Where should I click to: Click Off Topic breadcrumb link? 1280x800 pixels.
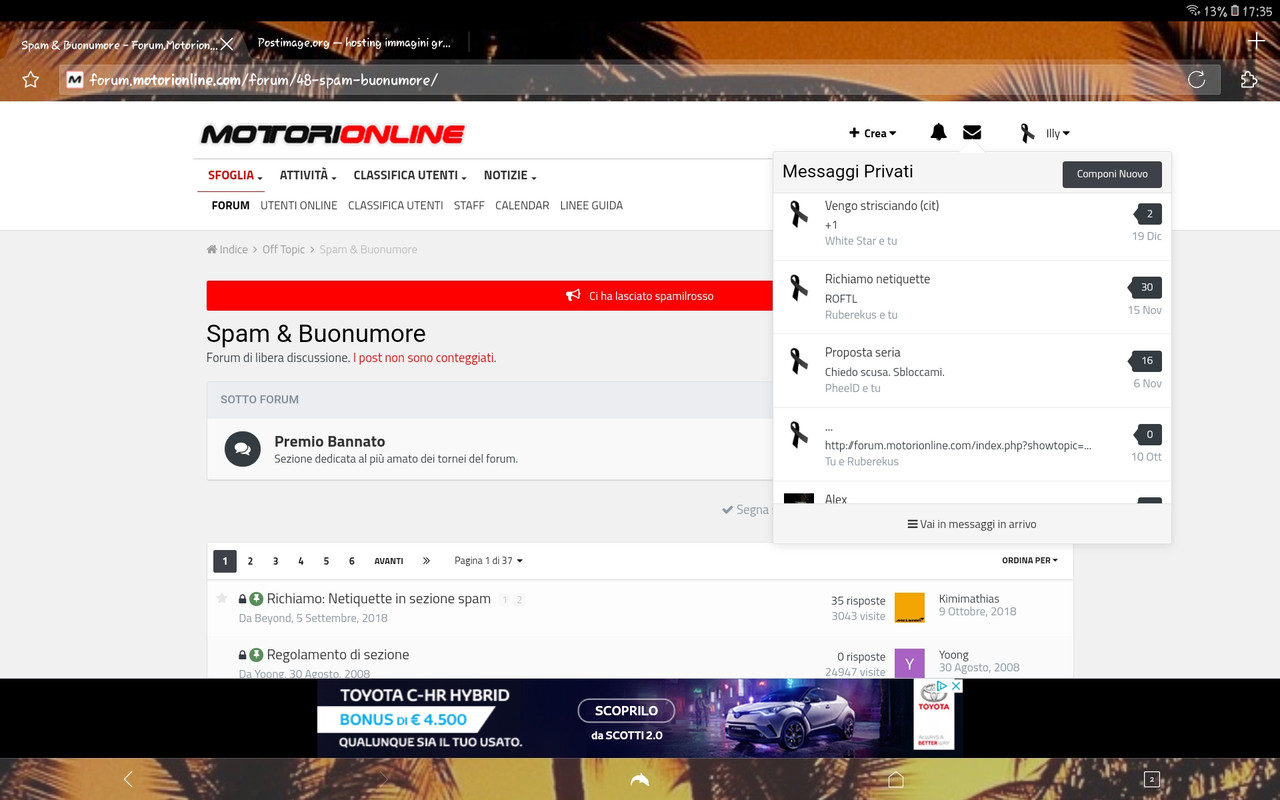point(283,249)
